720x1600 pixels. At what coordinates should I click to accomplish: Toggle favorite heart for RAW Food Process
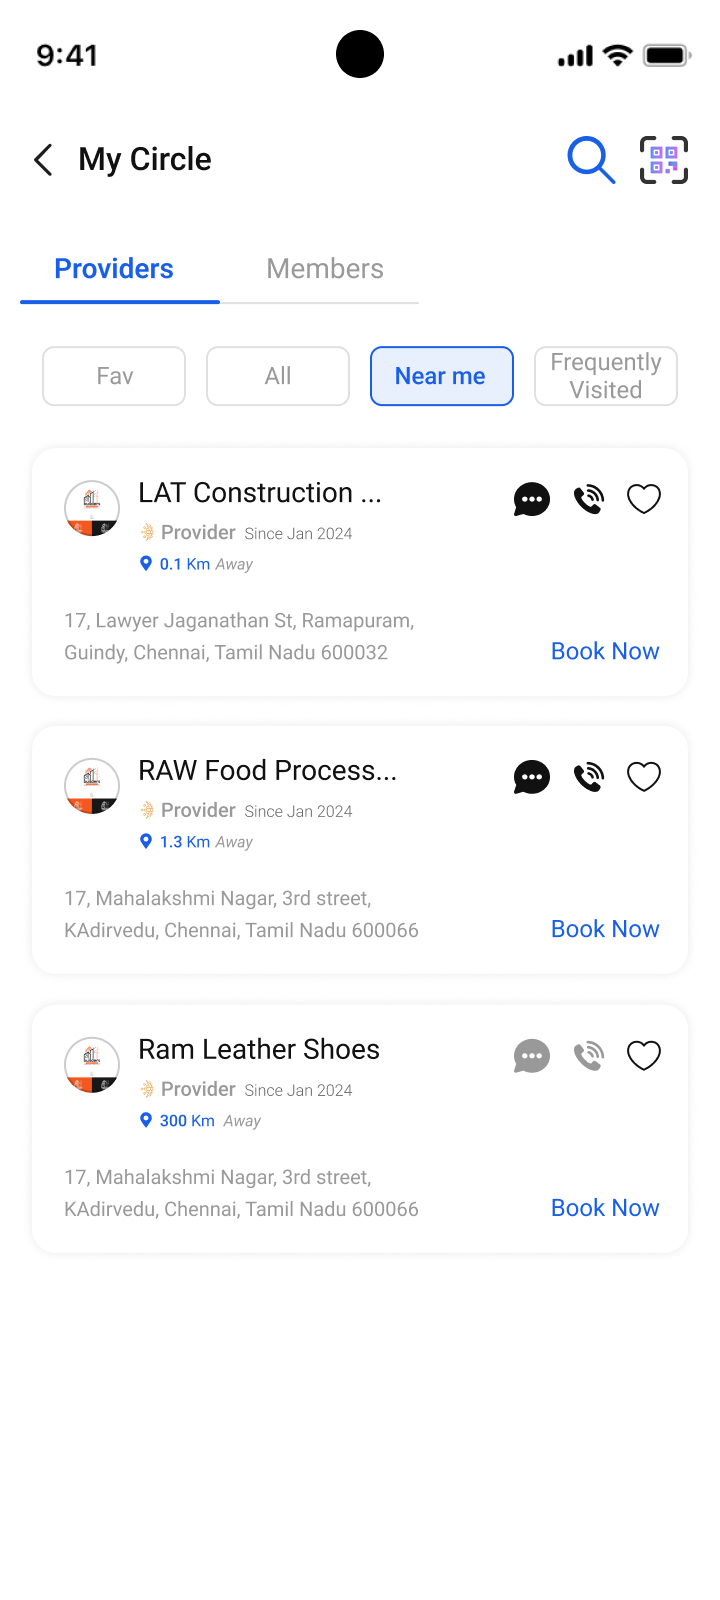(x=644, y=777)
